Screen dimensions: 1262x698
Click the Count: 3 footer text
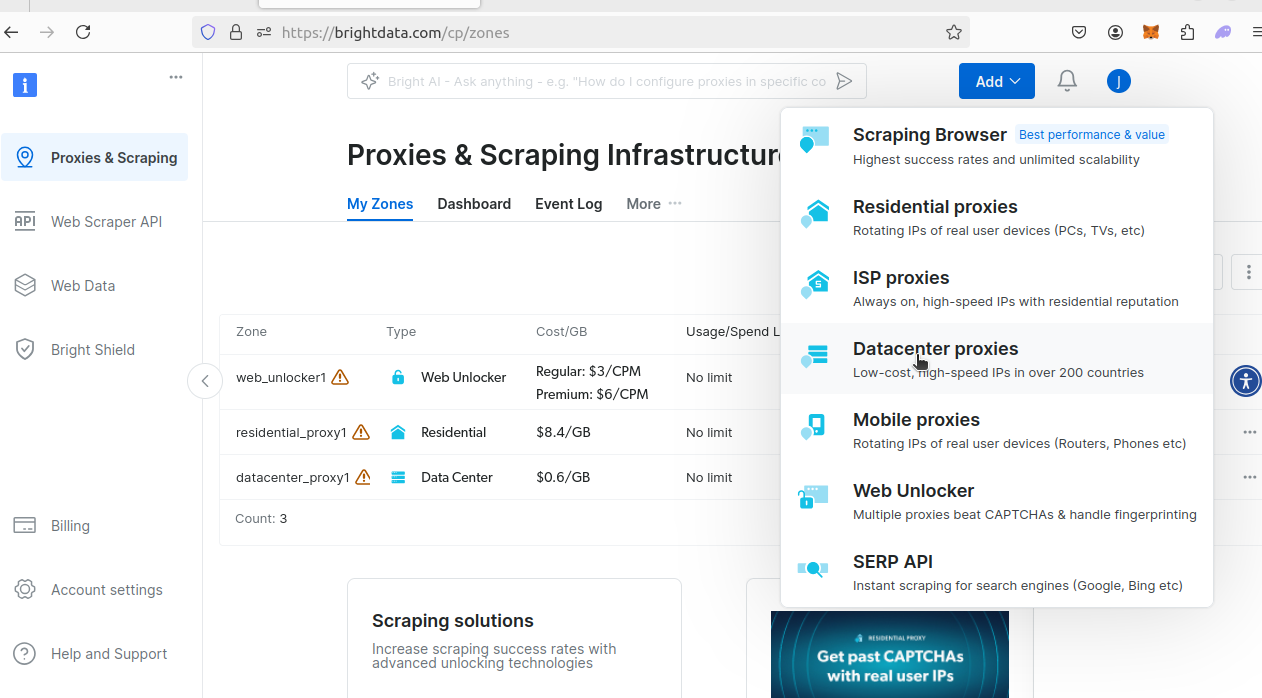point(261,518)
